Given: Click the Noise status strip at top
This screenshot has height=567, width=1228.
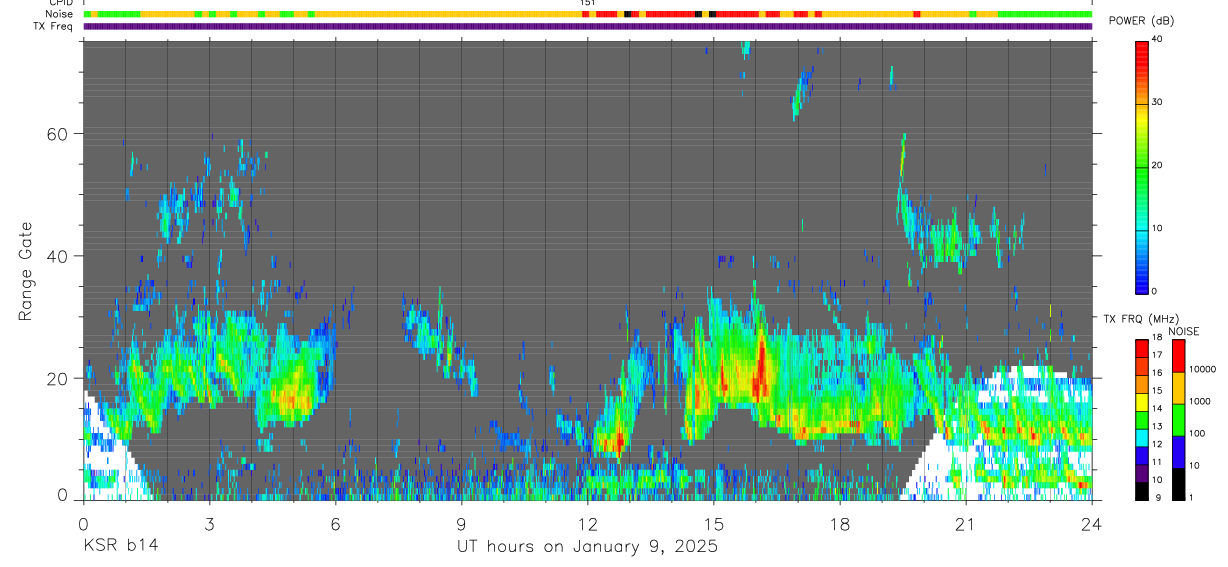Looking at the screenshot, I should pyautogui.click(x=588, y=15).
